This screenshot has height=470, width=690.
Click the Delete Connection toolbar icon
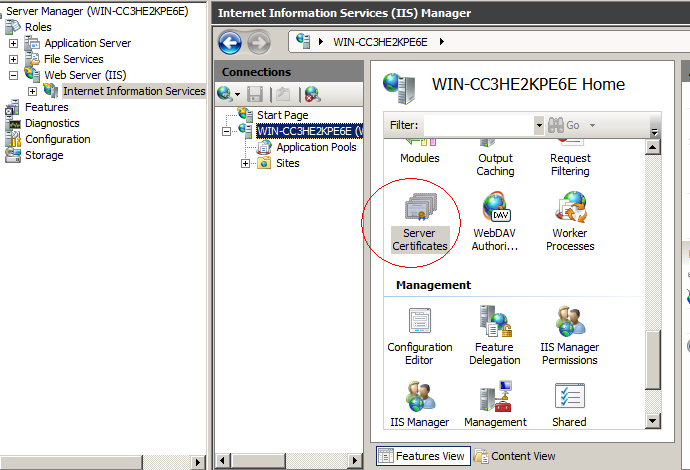(x=313, y=94)
